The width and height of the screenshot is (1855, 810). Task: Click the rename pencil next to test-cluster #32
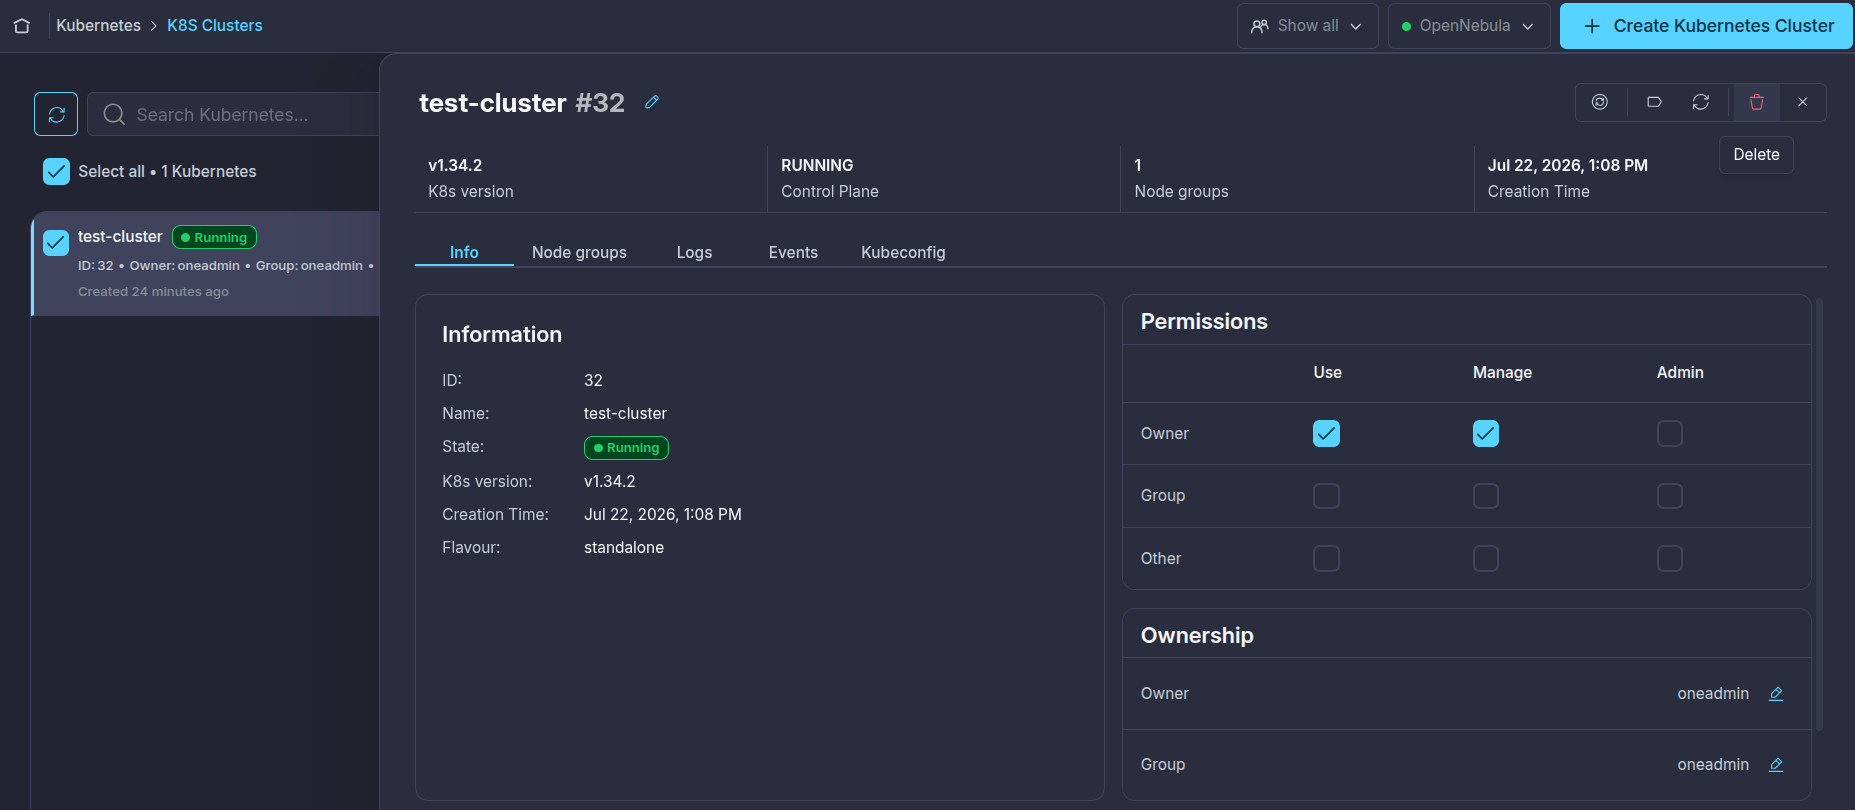tap(652, 102)
